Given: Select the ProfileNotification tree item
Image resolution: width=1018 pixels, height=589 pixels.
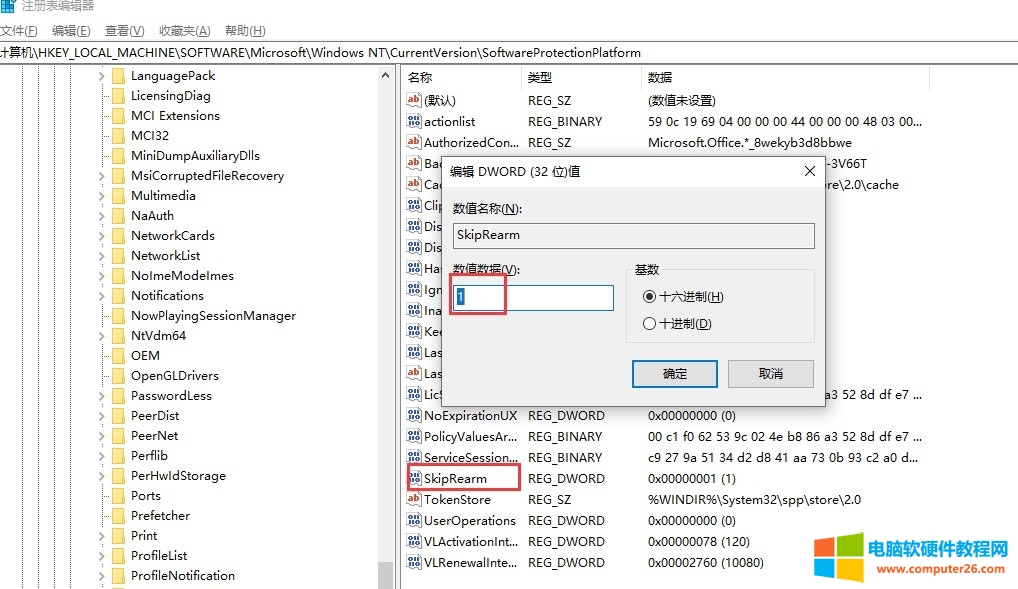Looking at the screenshot, I should [x=182, y=576].
